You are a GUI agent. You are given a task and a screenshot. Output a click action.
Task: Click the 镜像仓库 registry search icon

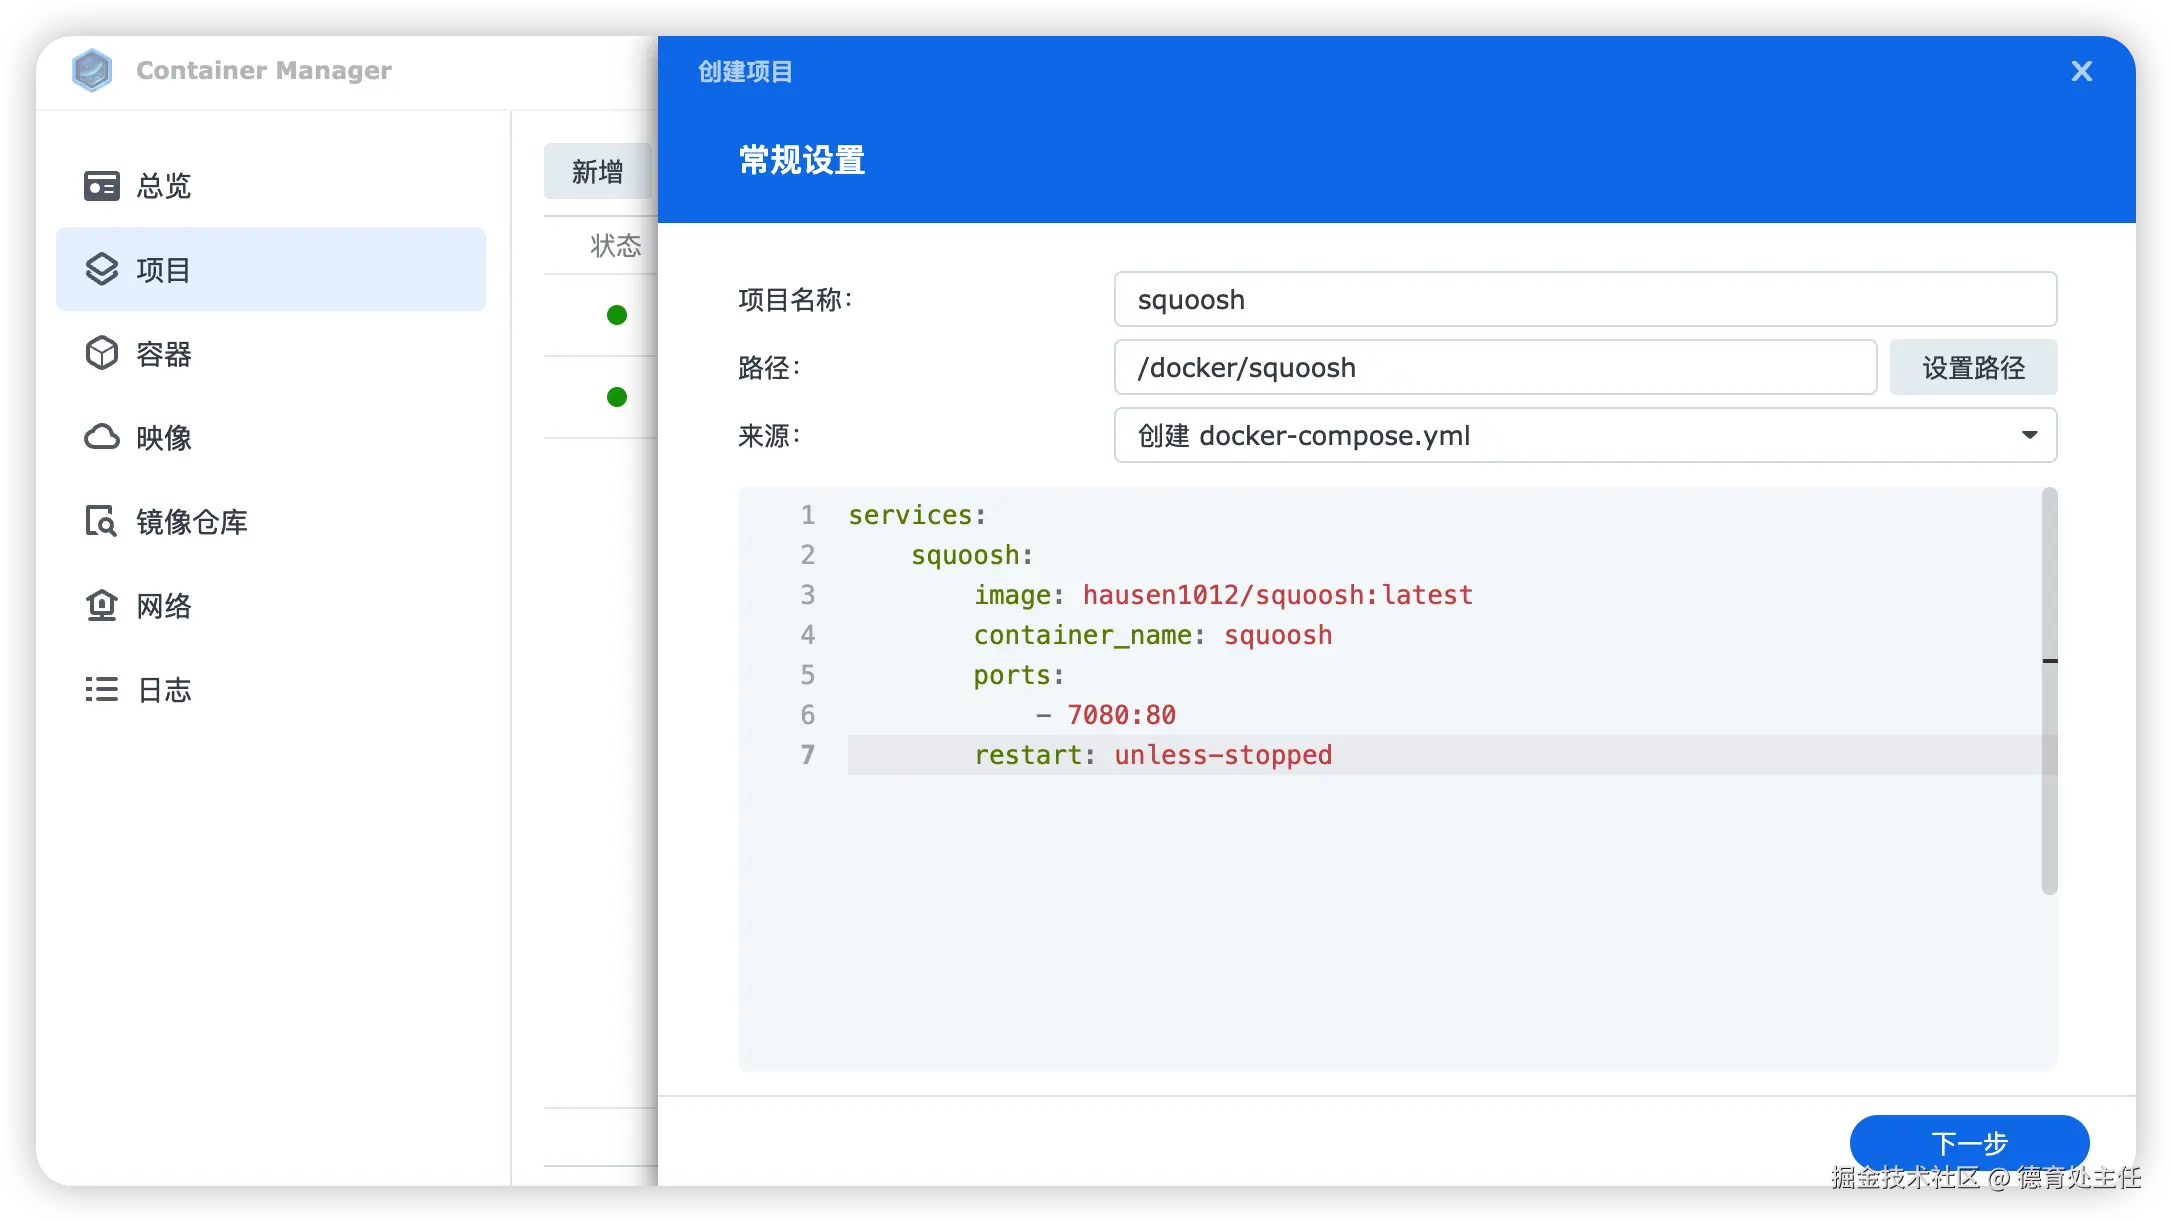click(x=101, y=521)
